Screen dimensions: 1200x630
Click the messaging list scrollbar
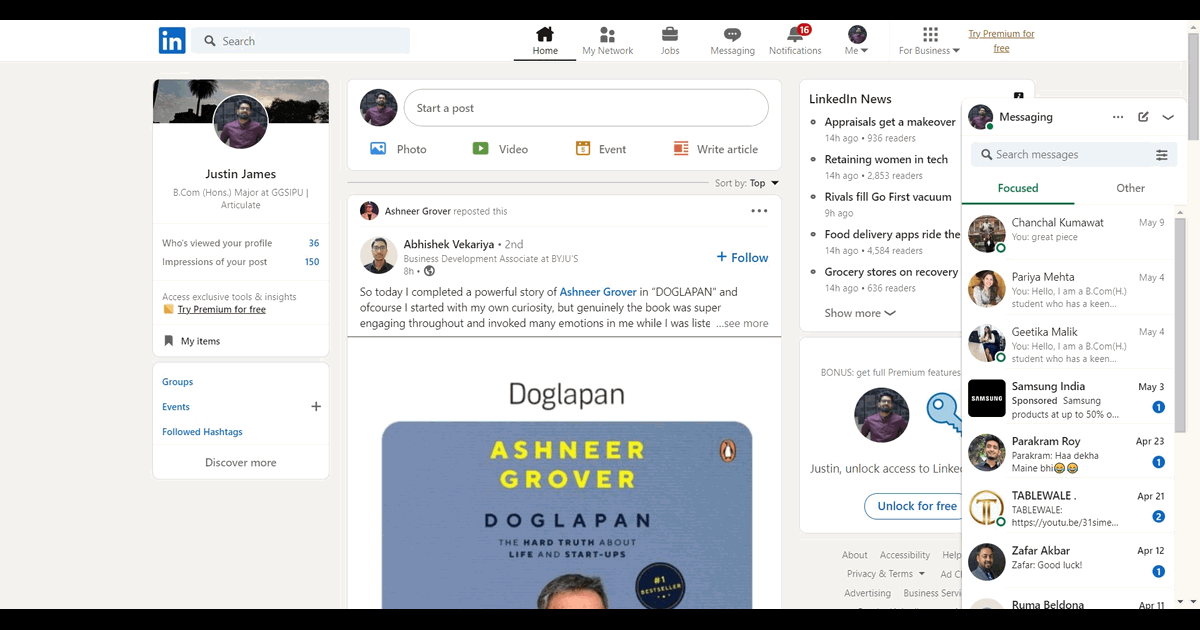click(x=1180, y=325)
